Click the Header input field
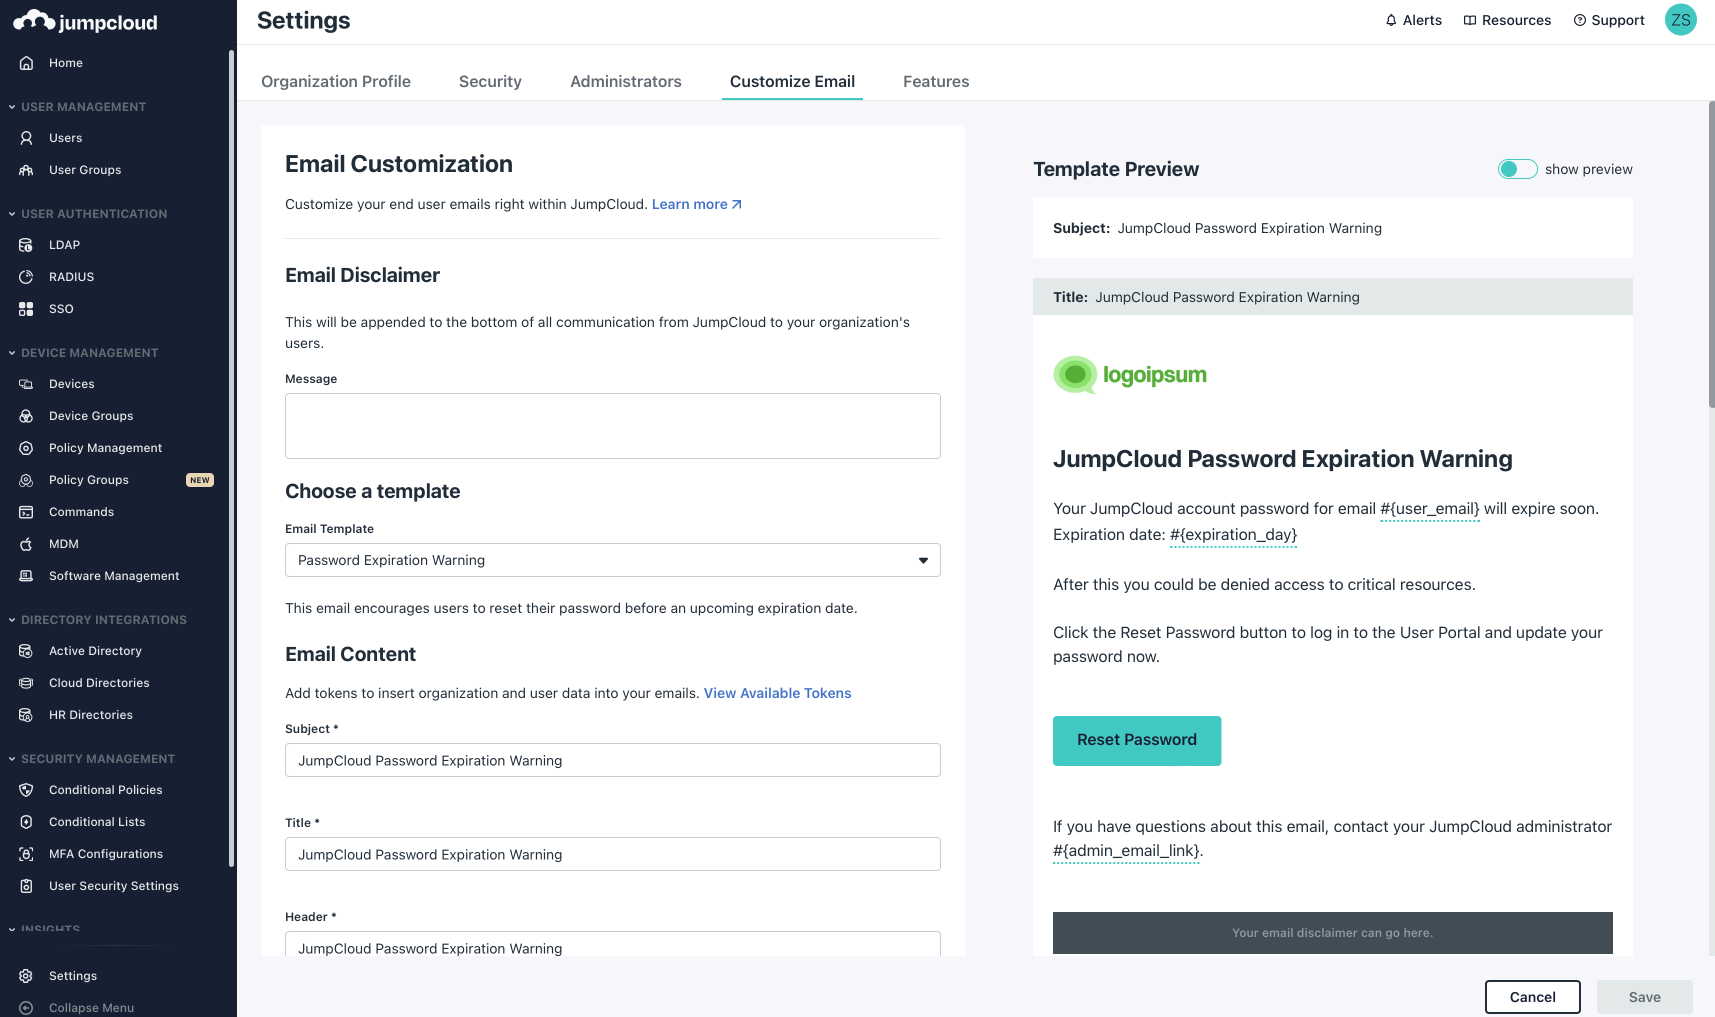The width and height of the screenshot is (1715, 1017). coord(613,944)
